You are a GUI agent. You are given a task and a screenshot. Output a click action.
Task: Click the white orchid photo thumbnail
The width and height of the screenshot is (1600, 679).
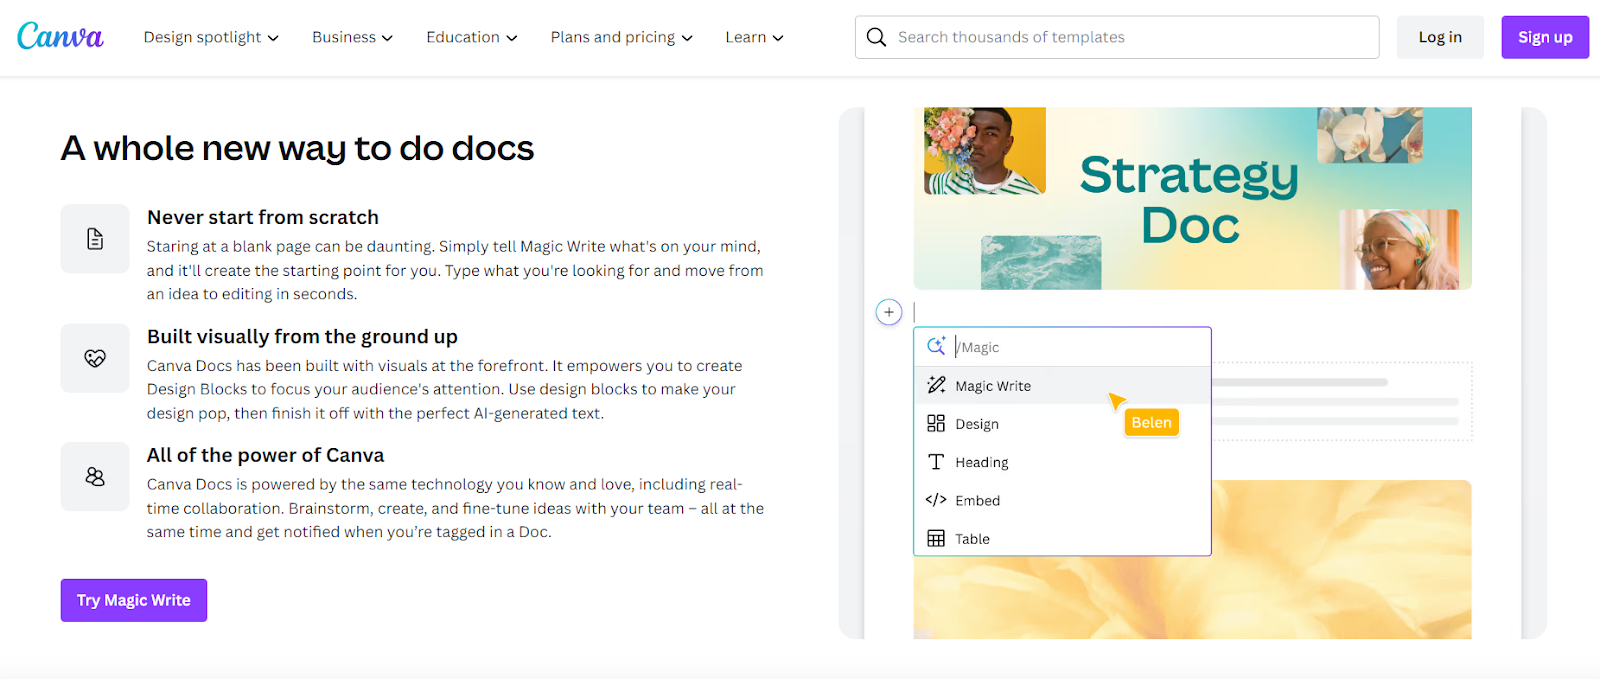(x=1369, y=135)
